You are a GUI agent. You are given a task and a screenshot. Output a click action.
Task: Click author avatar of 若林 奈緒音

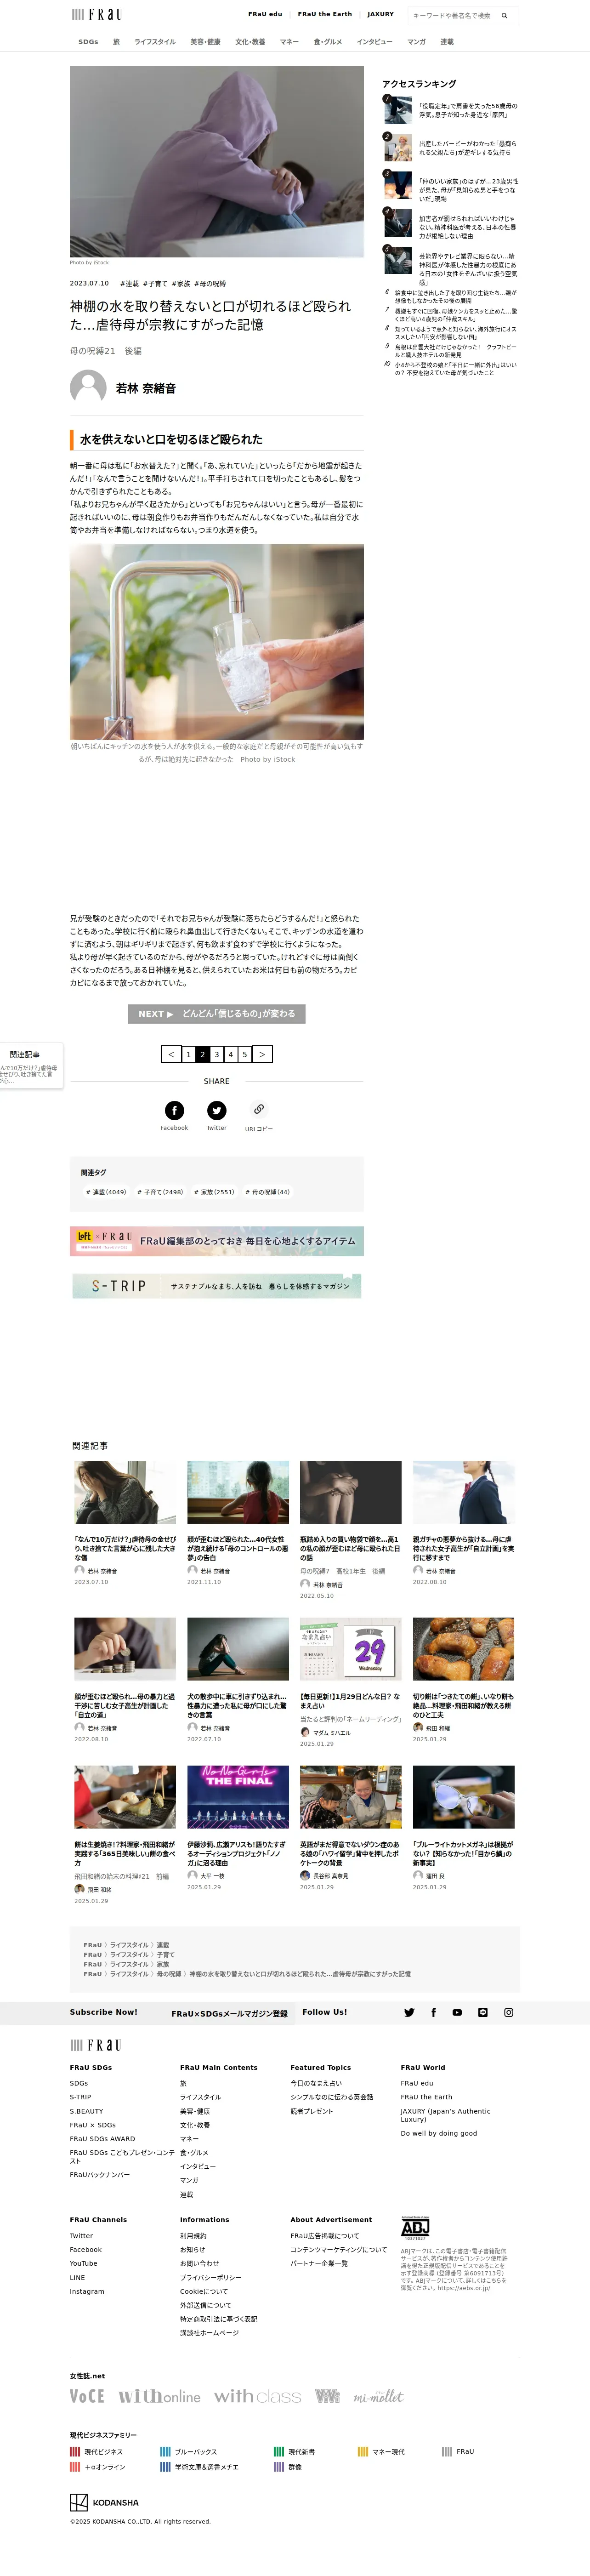coord(88,387)
